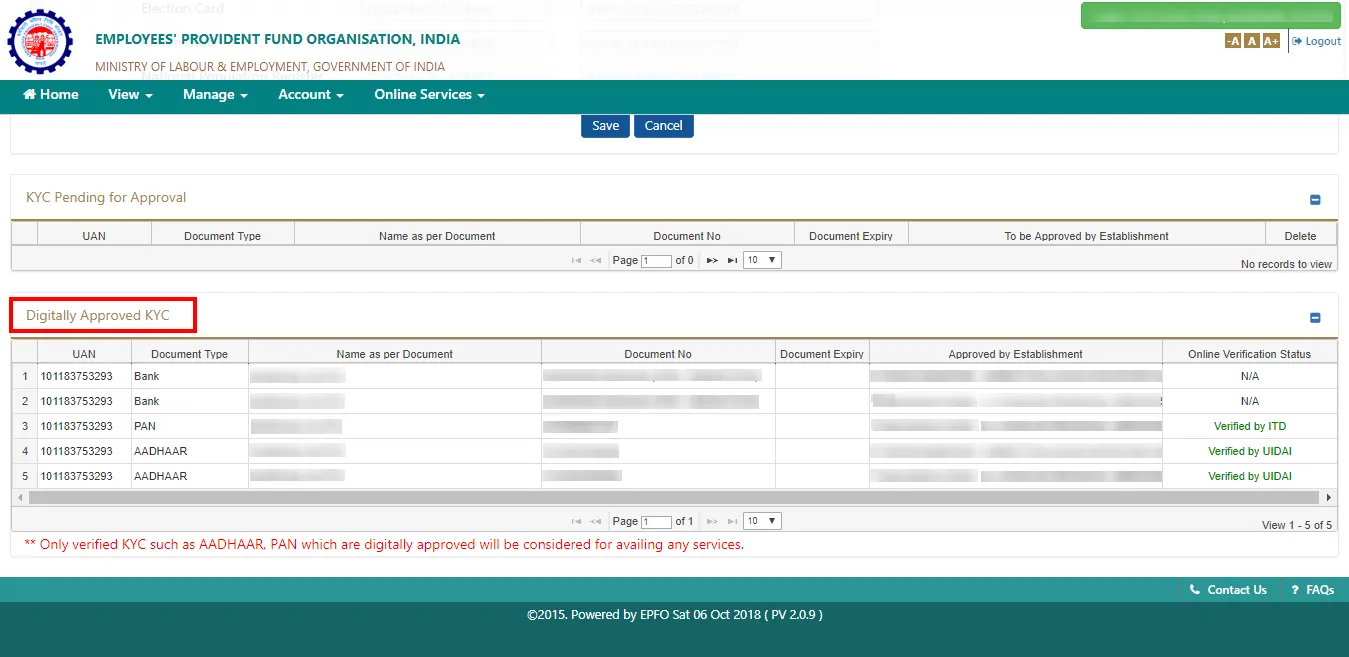Click Contact Us in footer
Screen dimensions: 1349x657
[1228, 590]
